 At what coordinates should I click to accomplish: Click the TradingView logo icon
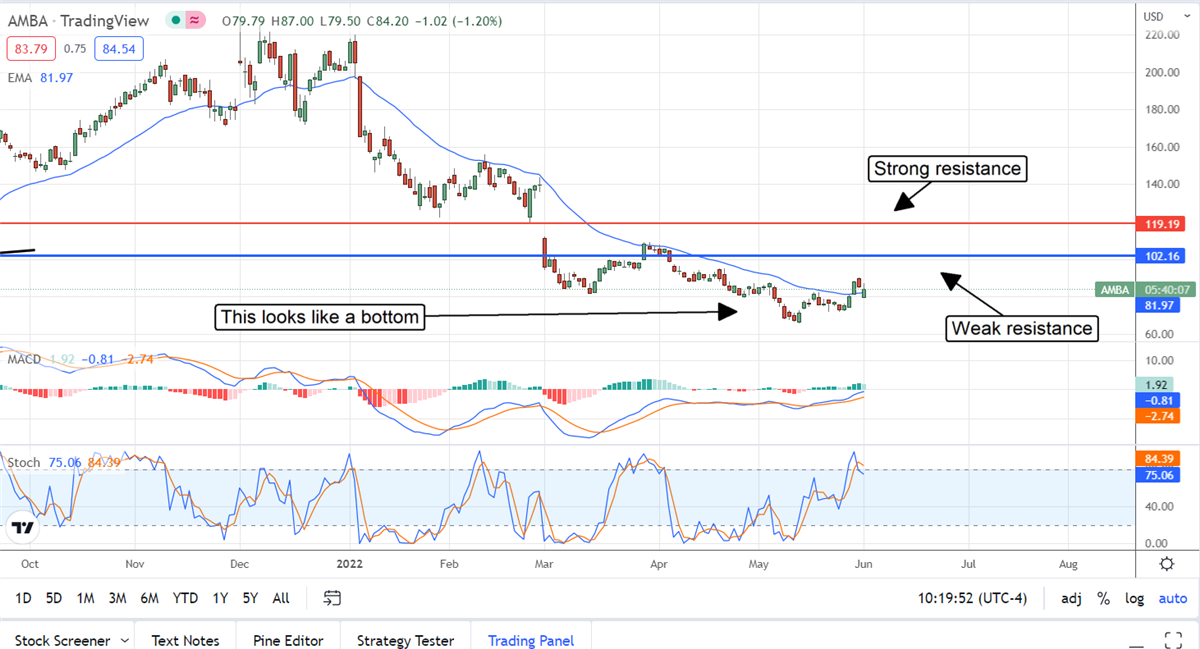click(x=25, y=527)
